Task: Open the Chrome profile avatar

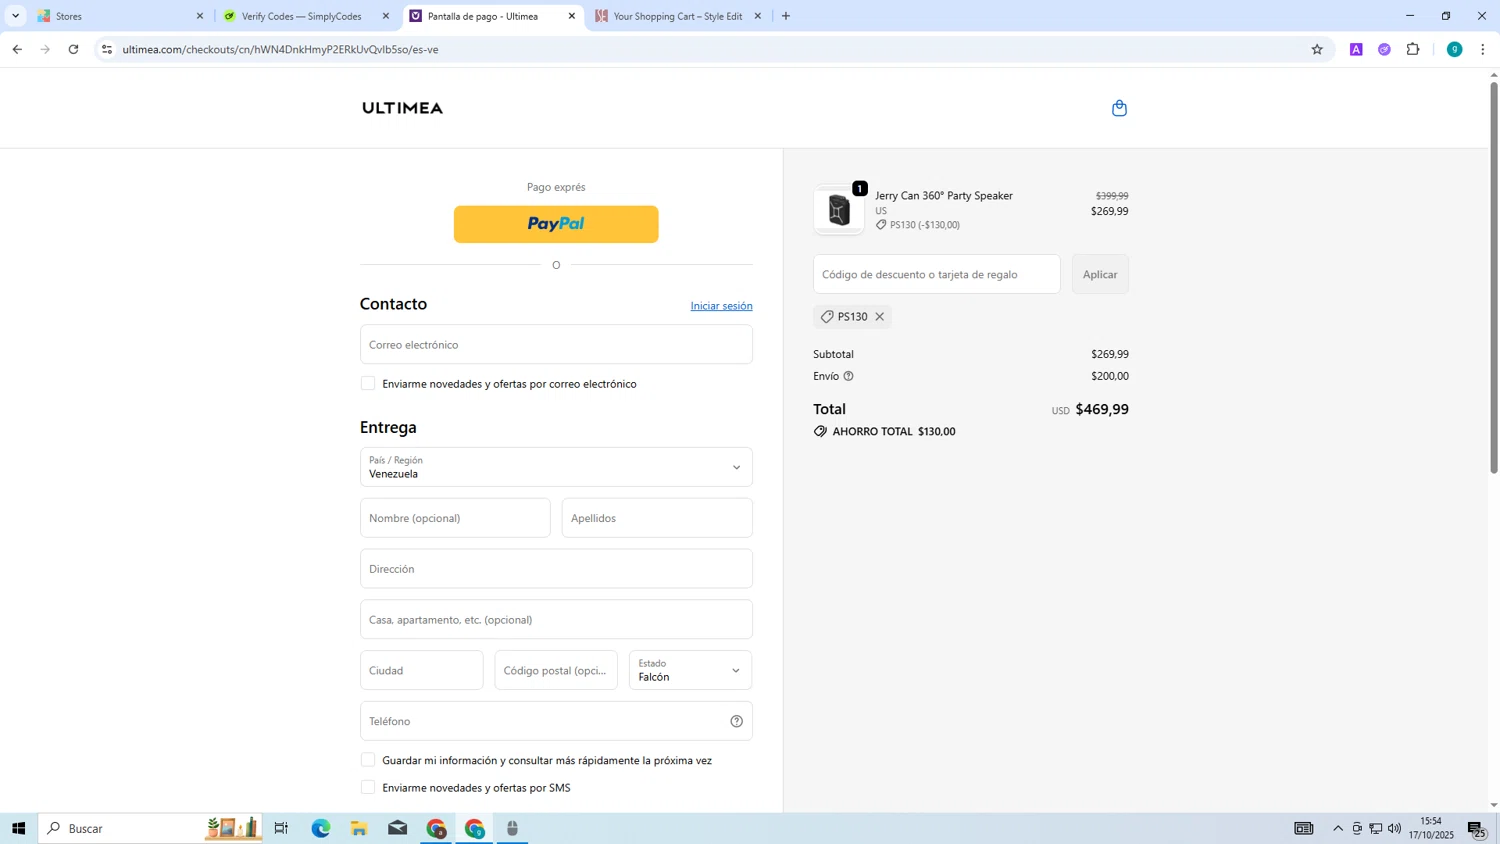Action: (x=1454, y=49)
